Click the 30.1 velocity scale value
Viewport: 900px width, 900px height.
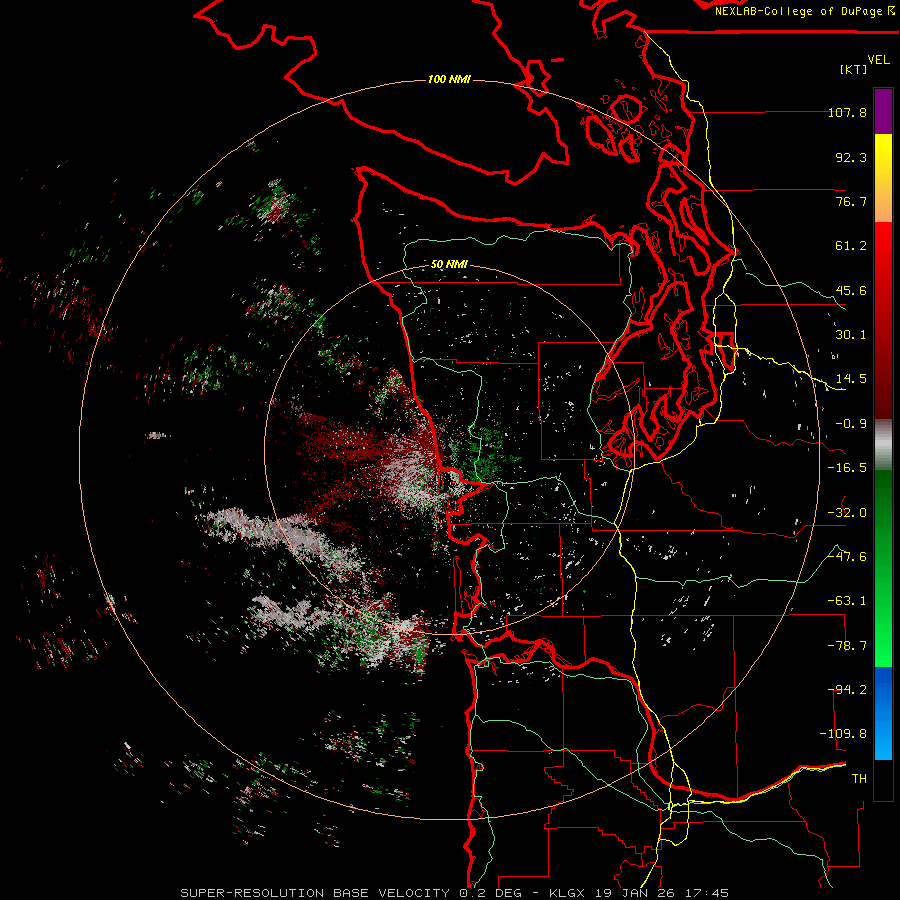click(x=851, y=335)
